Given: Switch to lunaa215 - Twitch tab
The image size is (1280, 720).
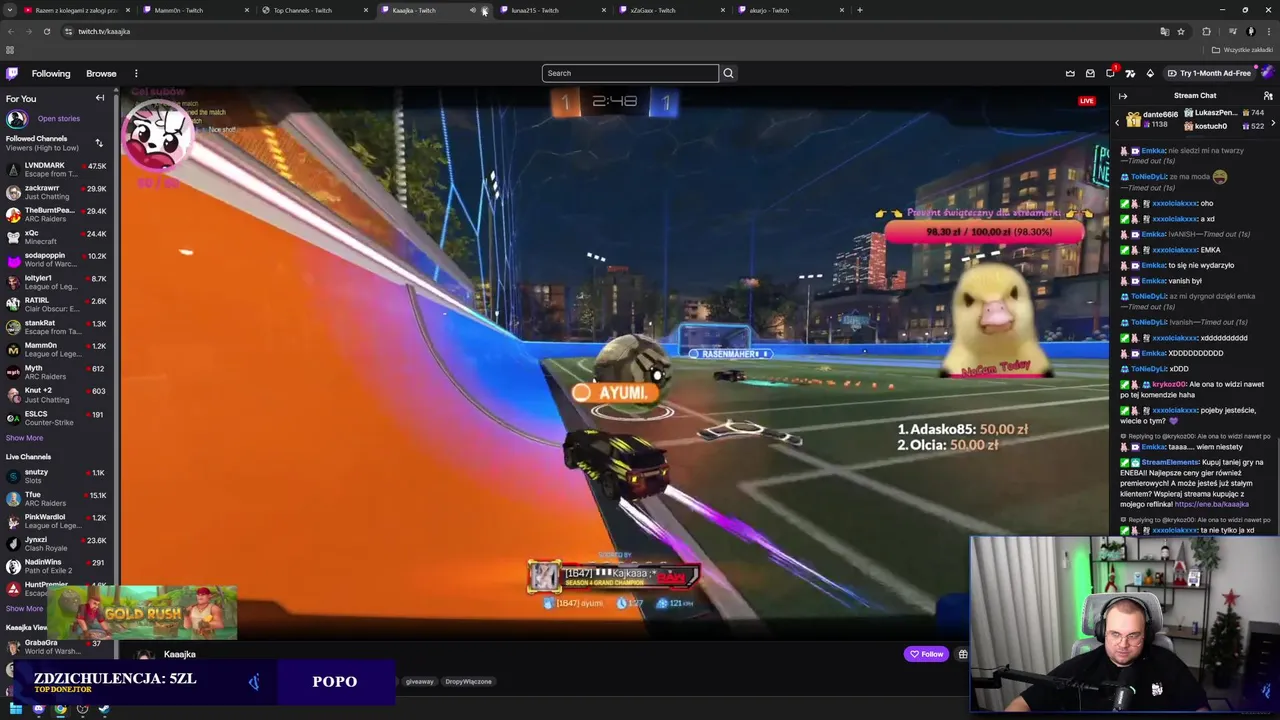Looking at the screenshot, I should pyautogui.click(x=551, y=10).
